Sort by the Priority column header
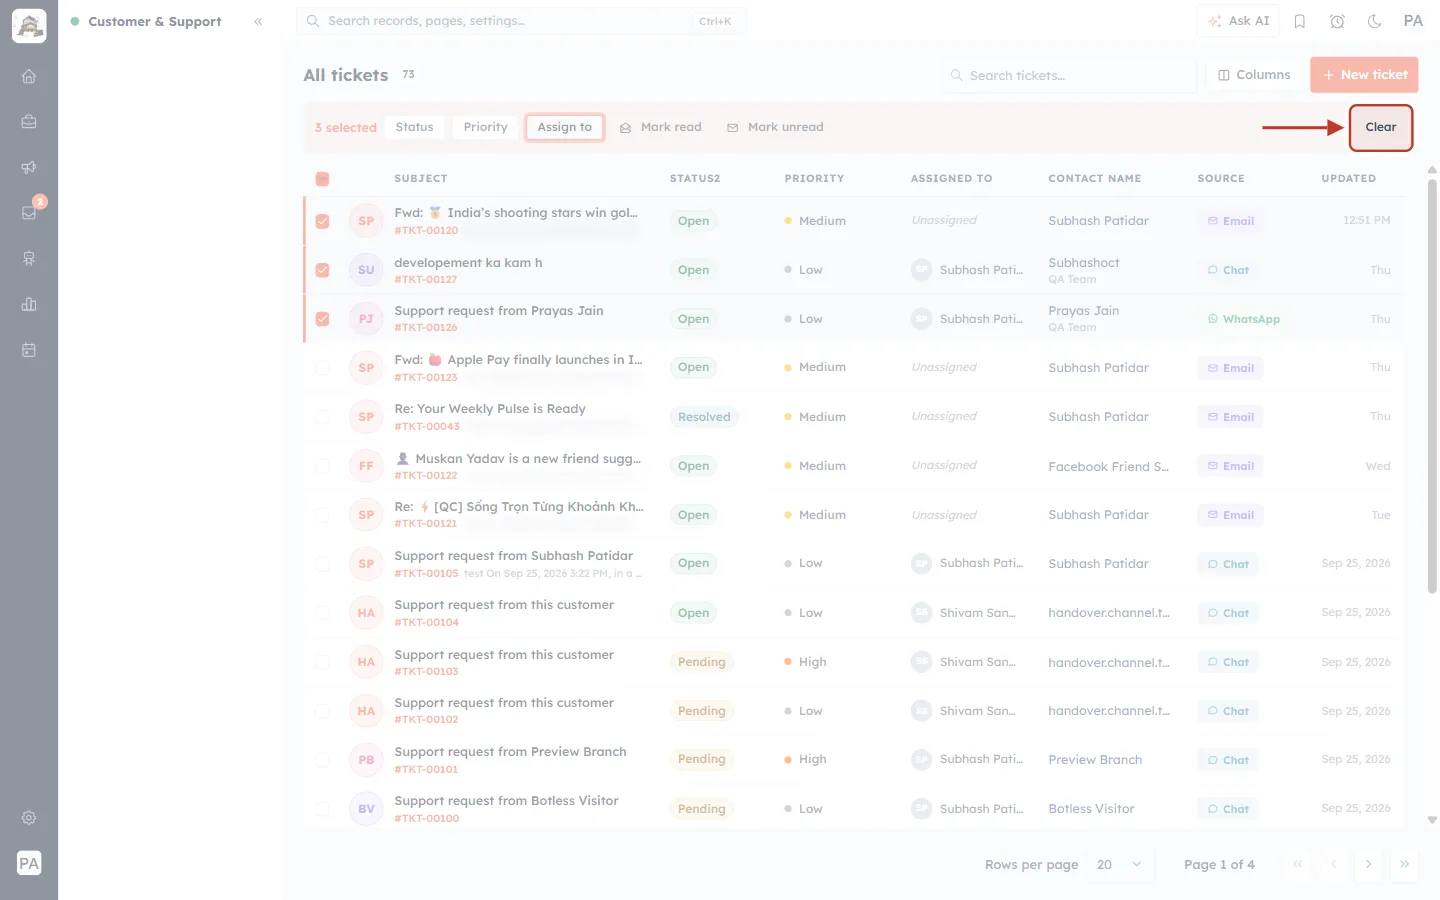1440x900 pixels. (814, 179)
